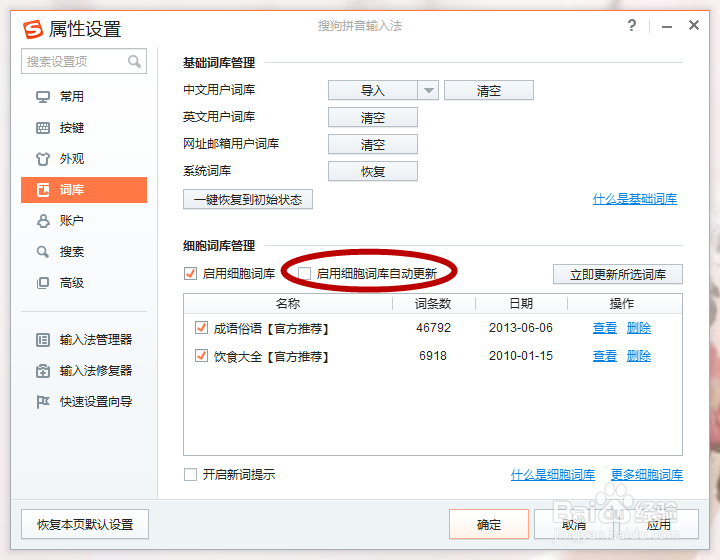Click the magnifier icon in the settings search box

click(134, 61)
